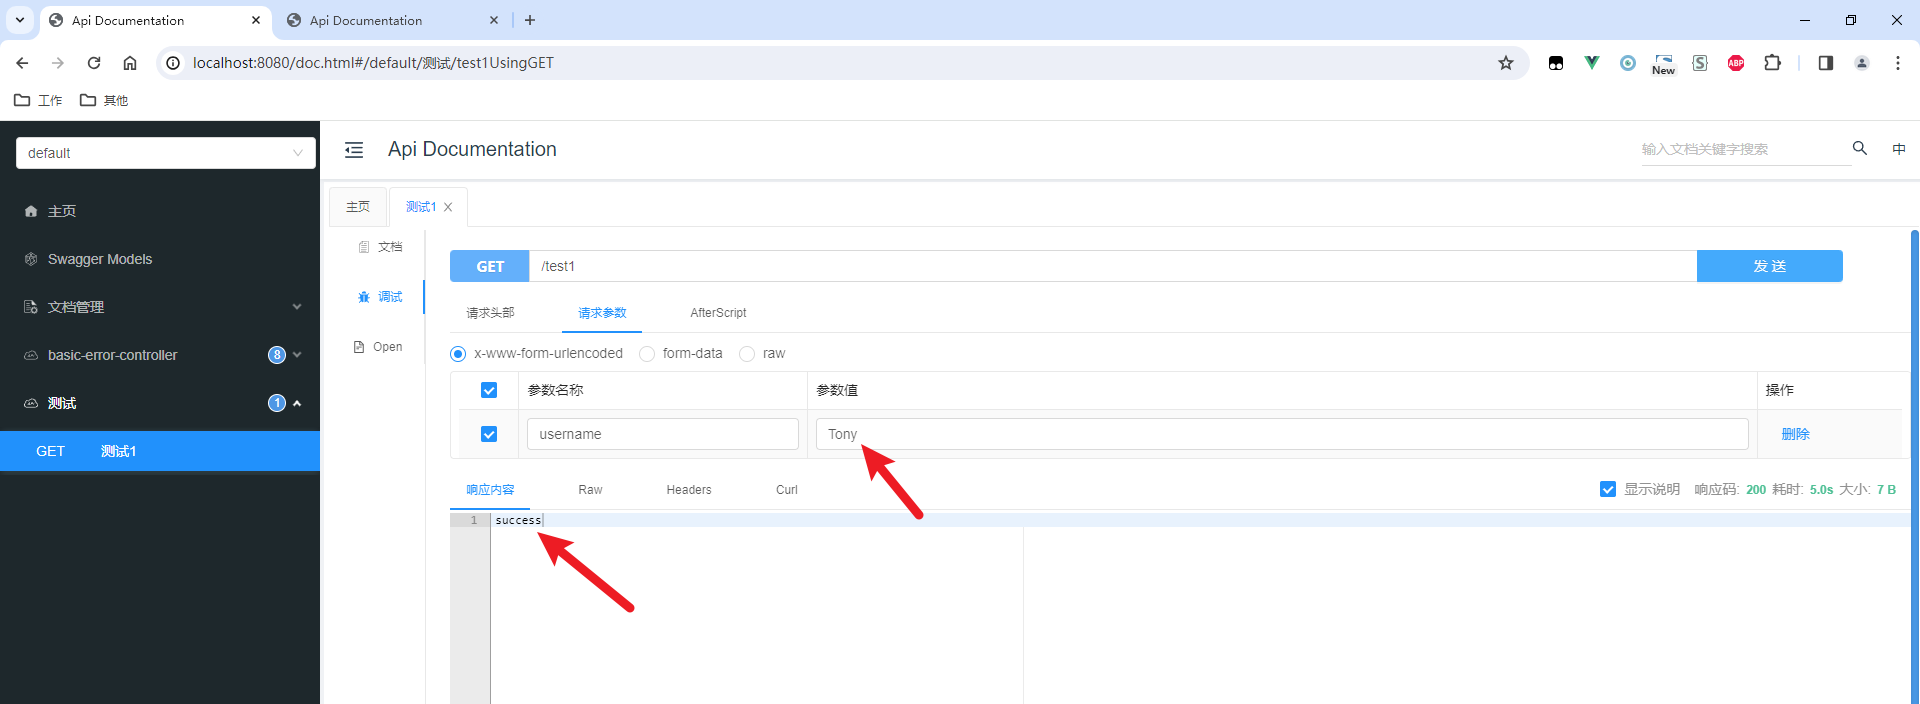Click the blue circle extension icon
This screenshot has width=1920, height=704.
click(1628, 63)
